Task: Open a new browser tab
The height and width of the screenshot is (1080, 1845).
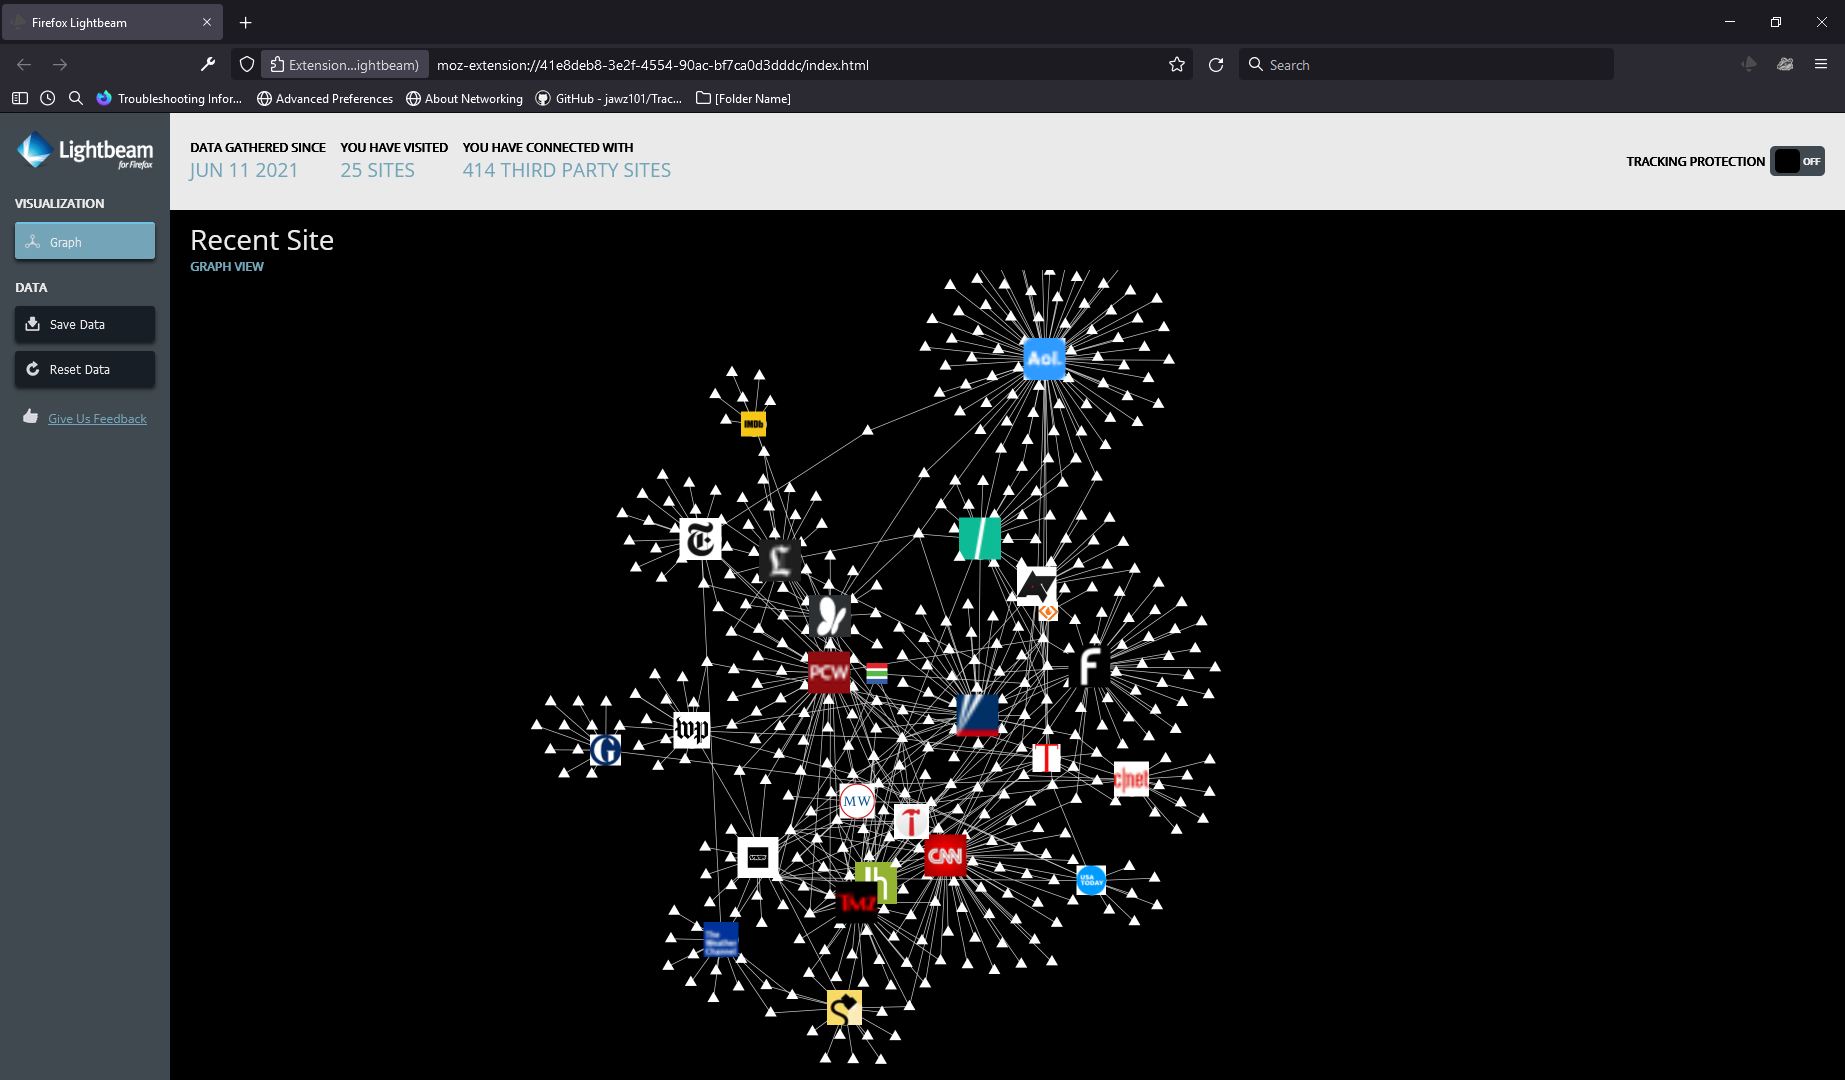Action: tap(245, 22)
